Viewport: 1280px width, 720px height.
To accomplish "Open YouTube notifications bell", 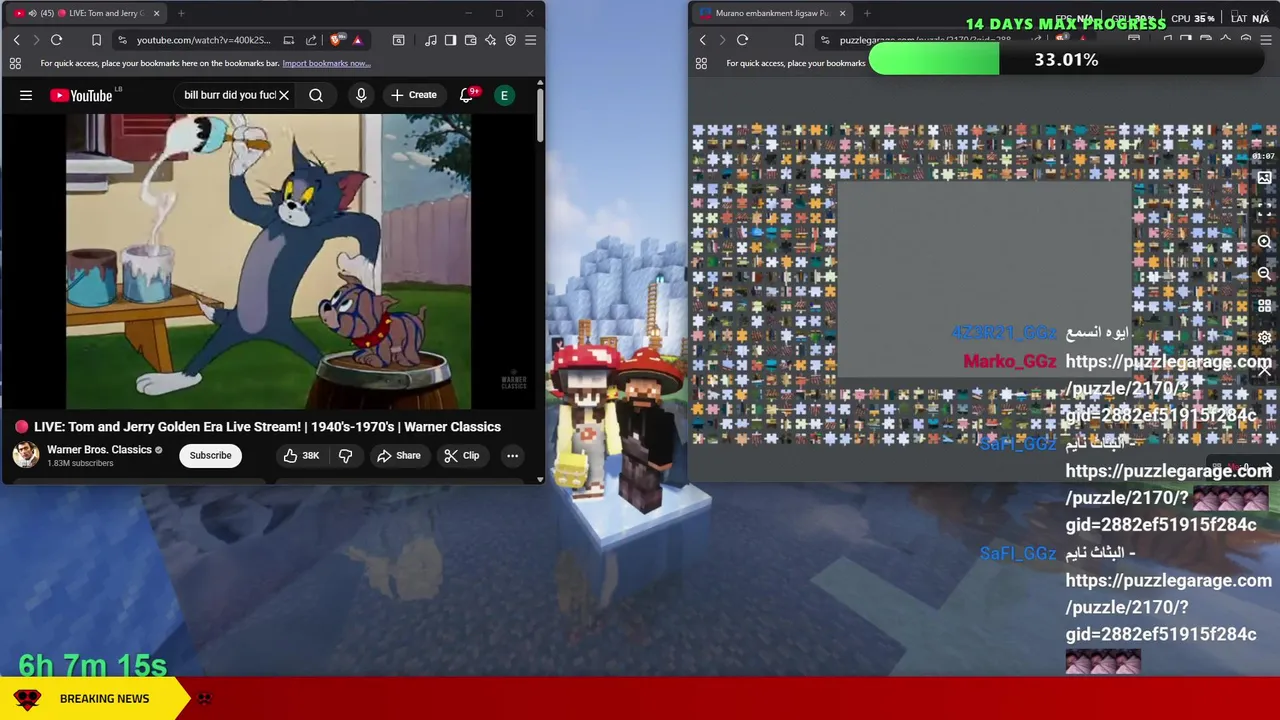I will (466, 95).
